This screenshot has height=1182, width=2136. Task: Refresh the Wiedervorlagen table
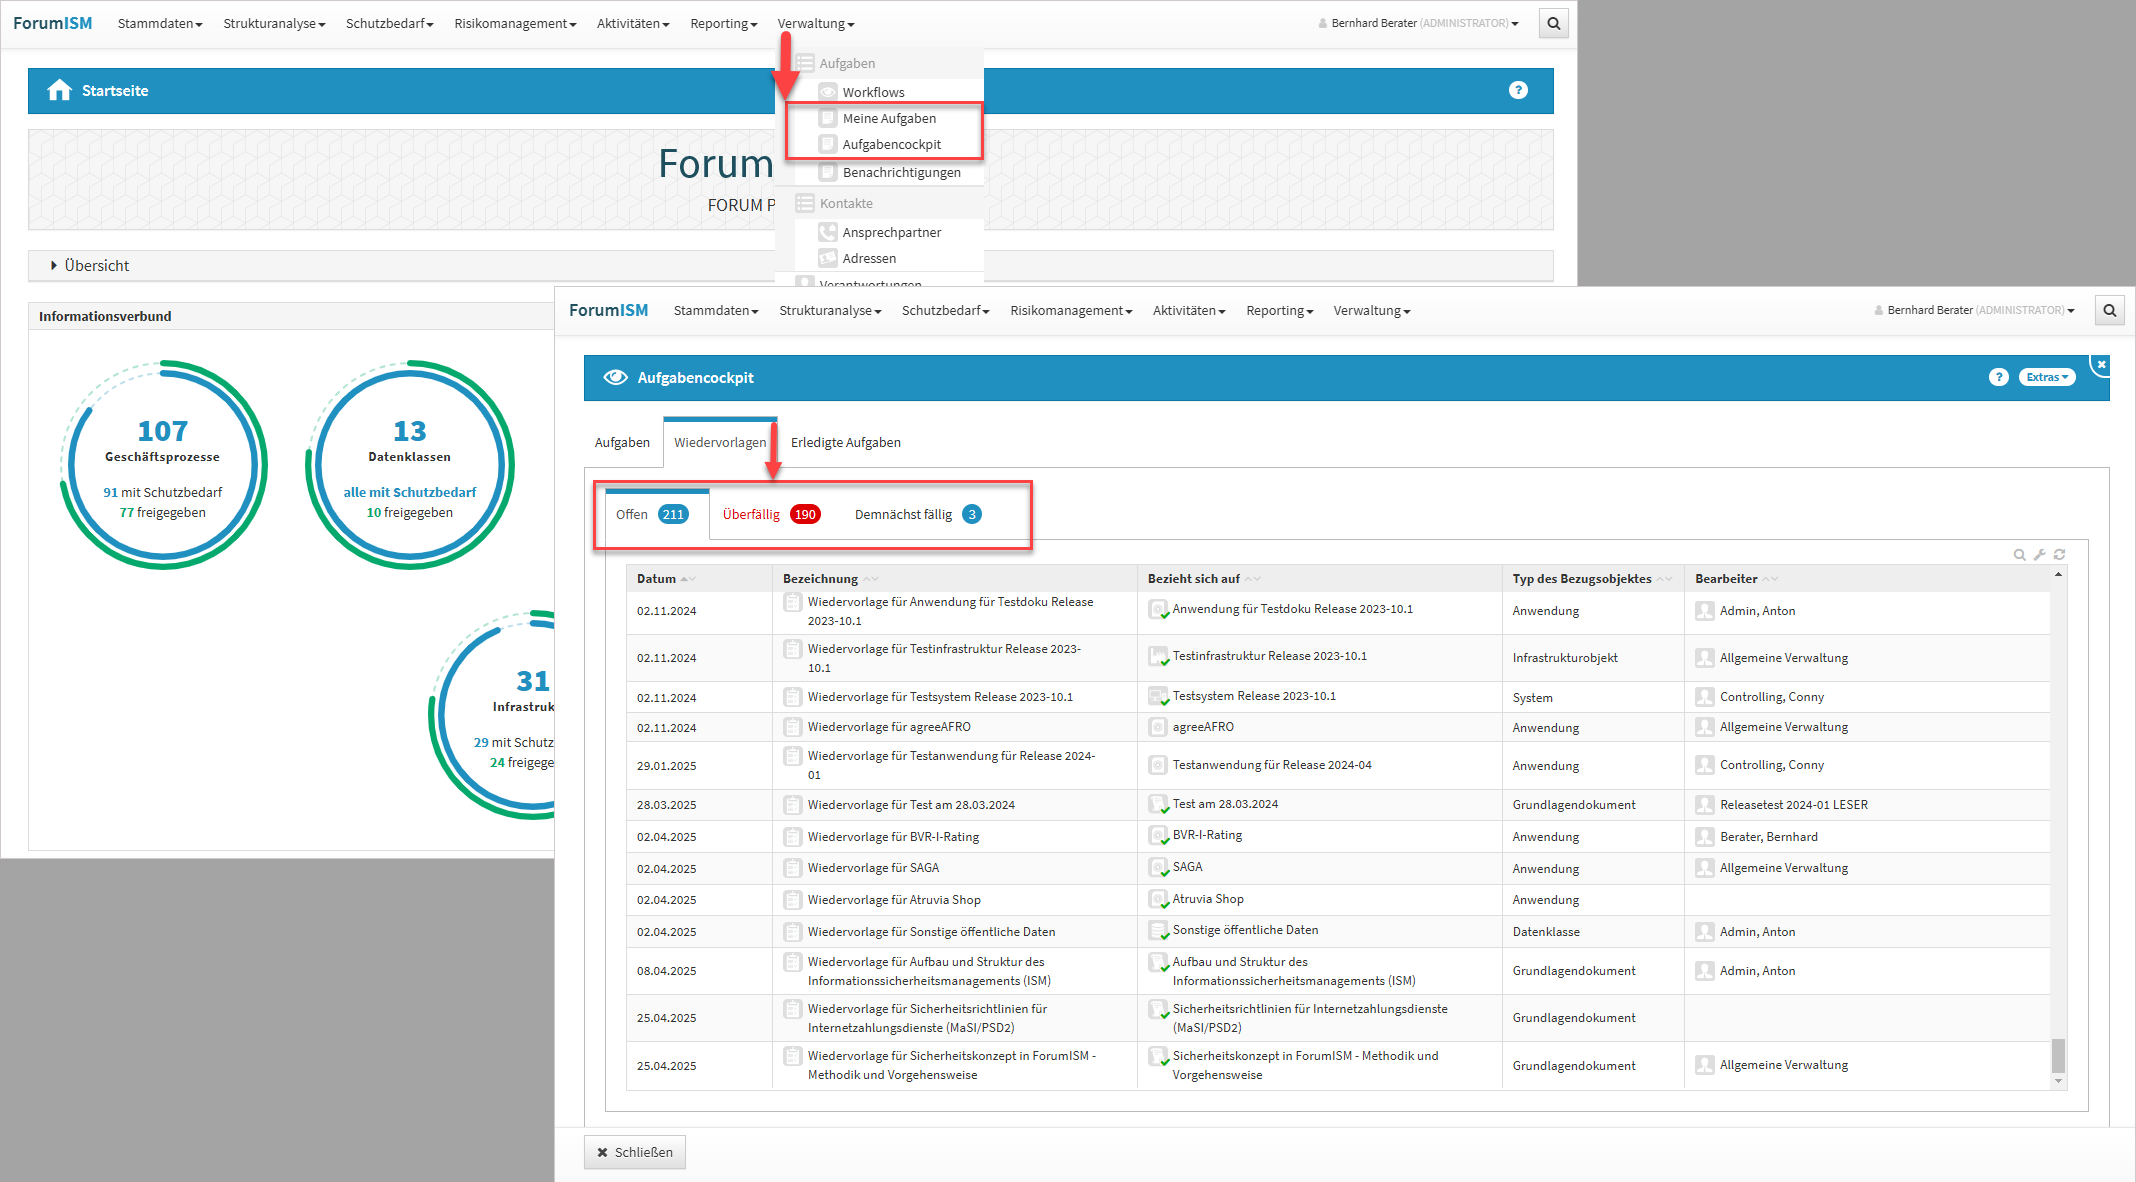tap(2059, 555)
